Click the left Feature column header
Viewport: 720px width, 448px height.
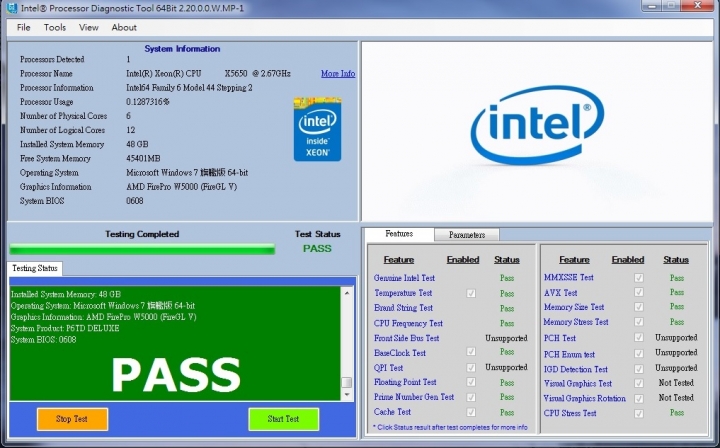tap(399, 260)
